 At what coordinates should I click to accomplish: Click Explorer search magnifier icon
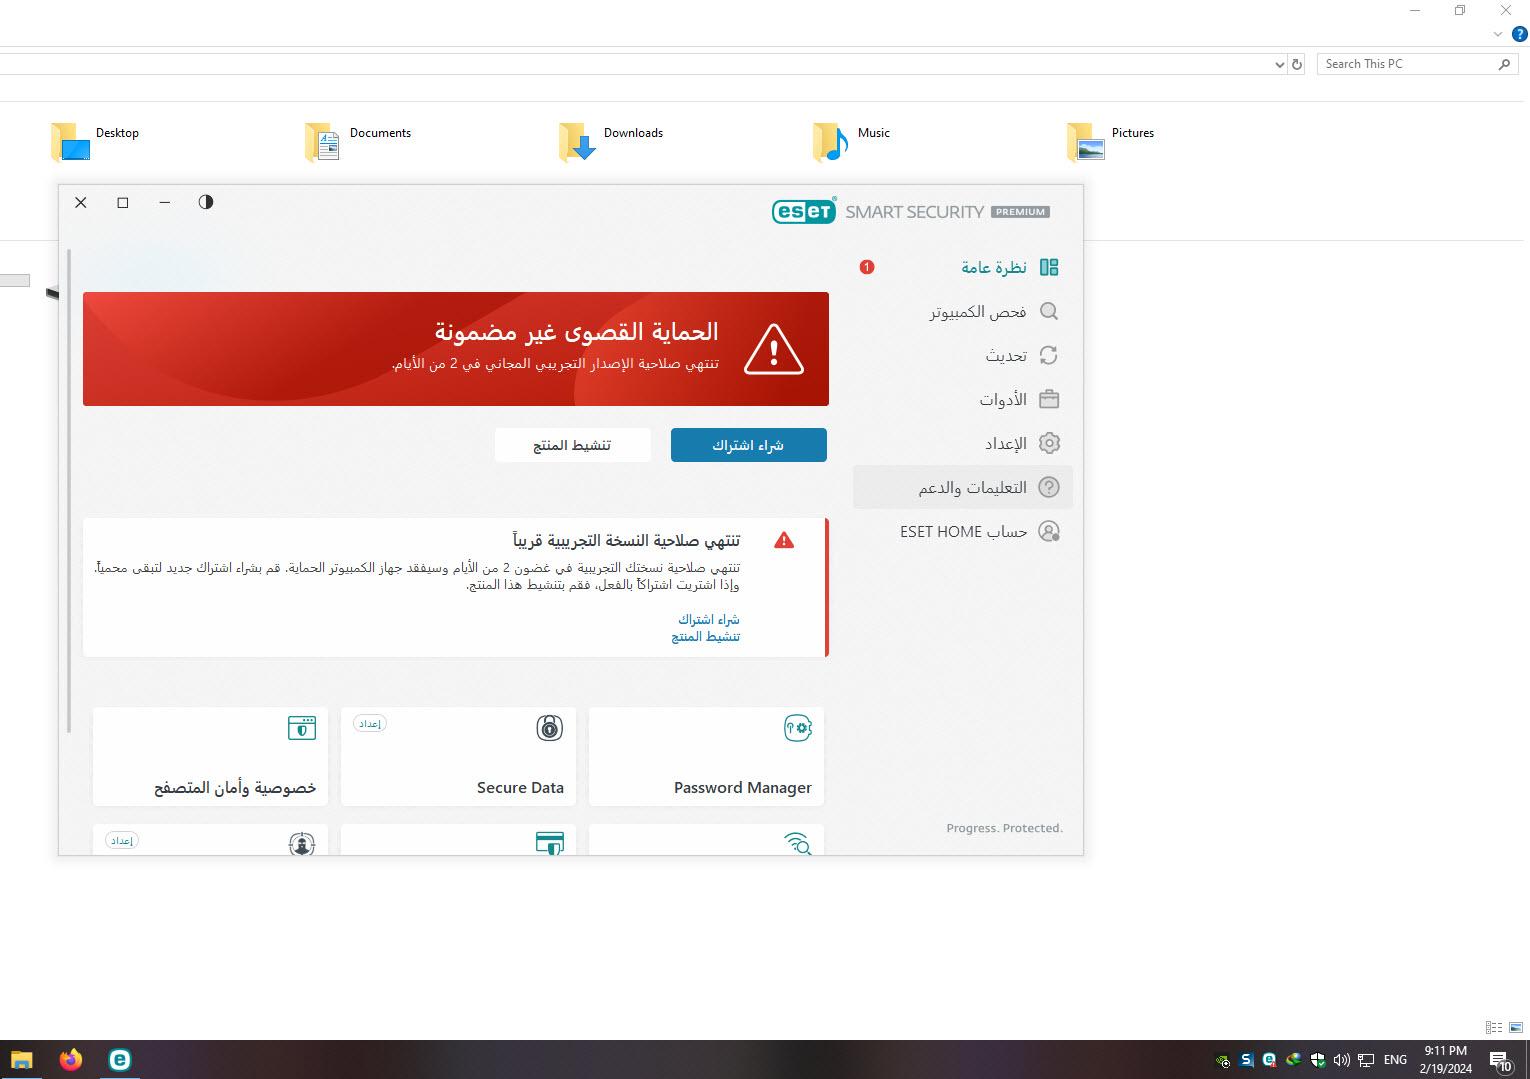click(x=1504, y=64)
